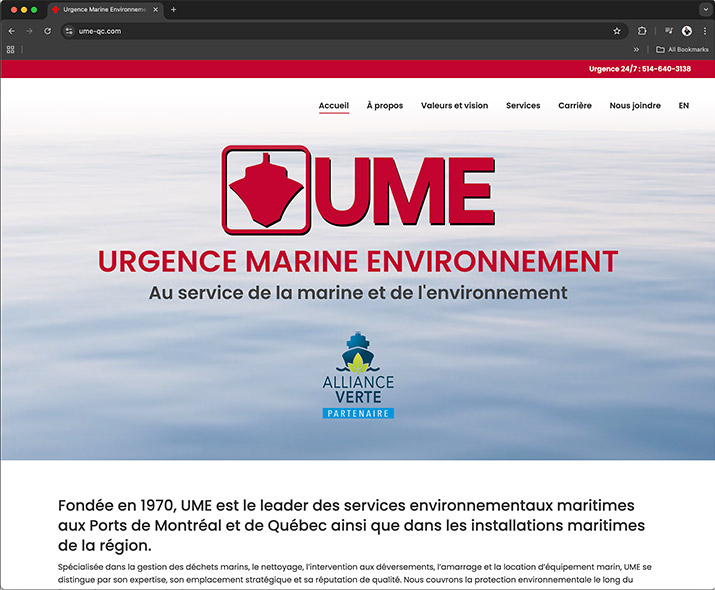Open the browser profile avatar
This screenshot has height=590, width=715.
point(687,31)
